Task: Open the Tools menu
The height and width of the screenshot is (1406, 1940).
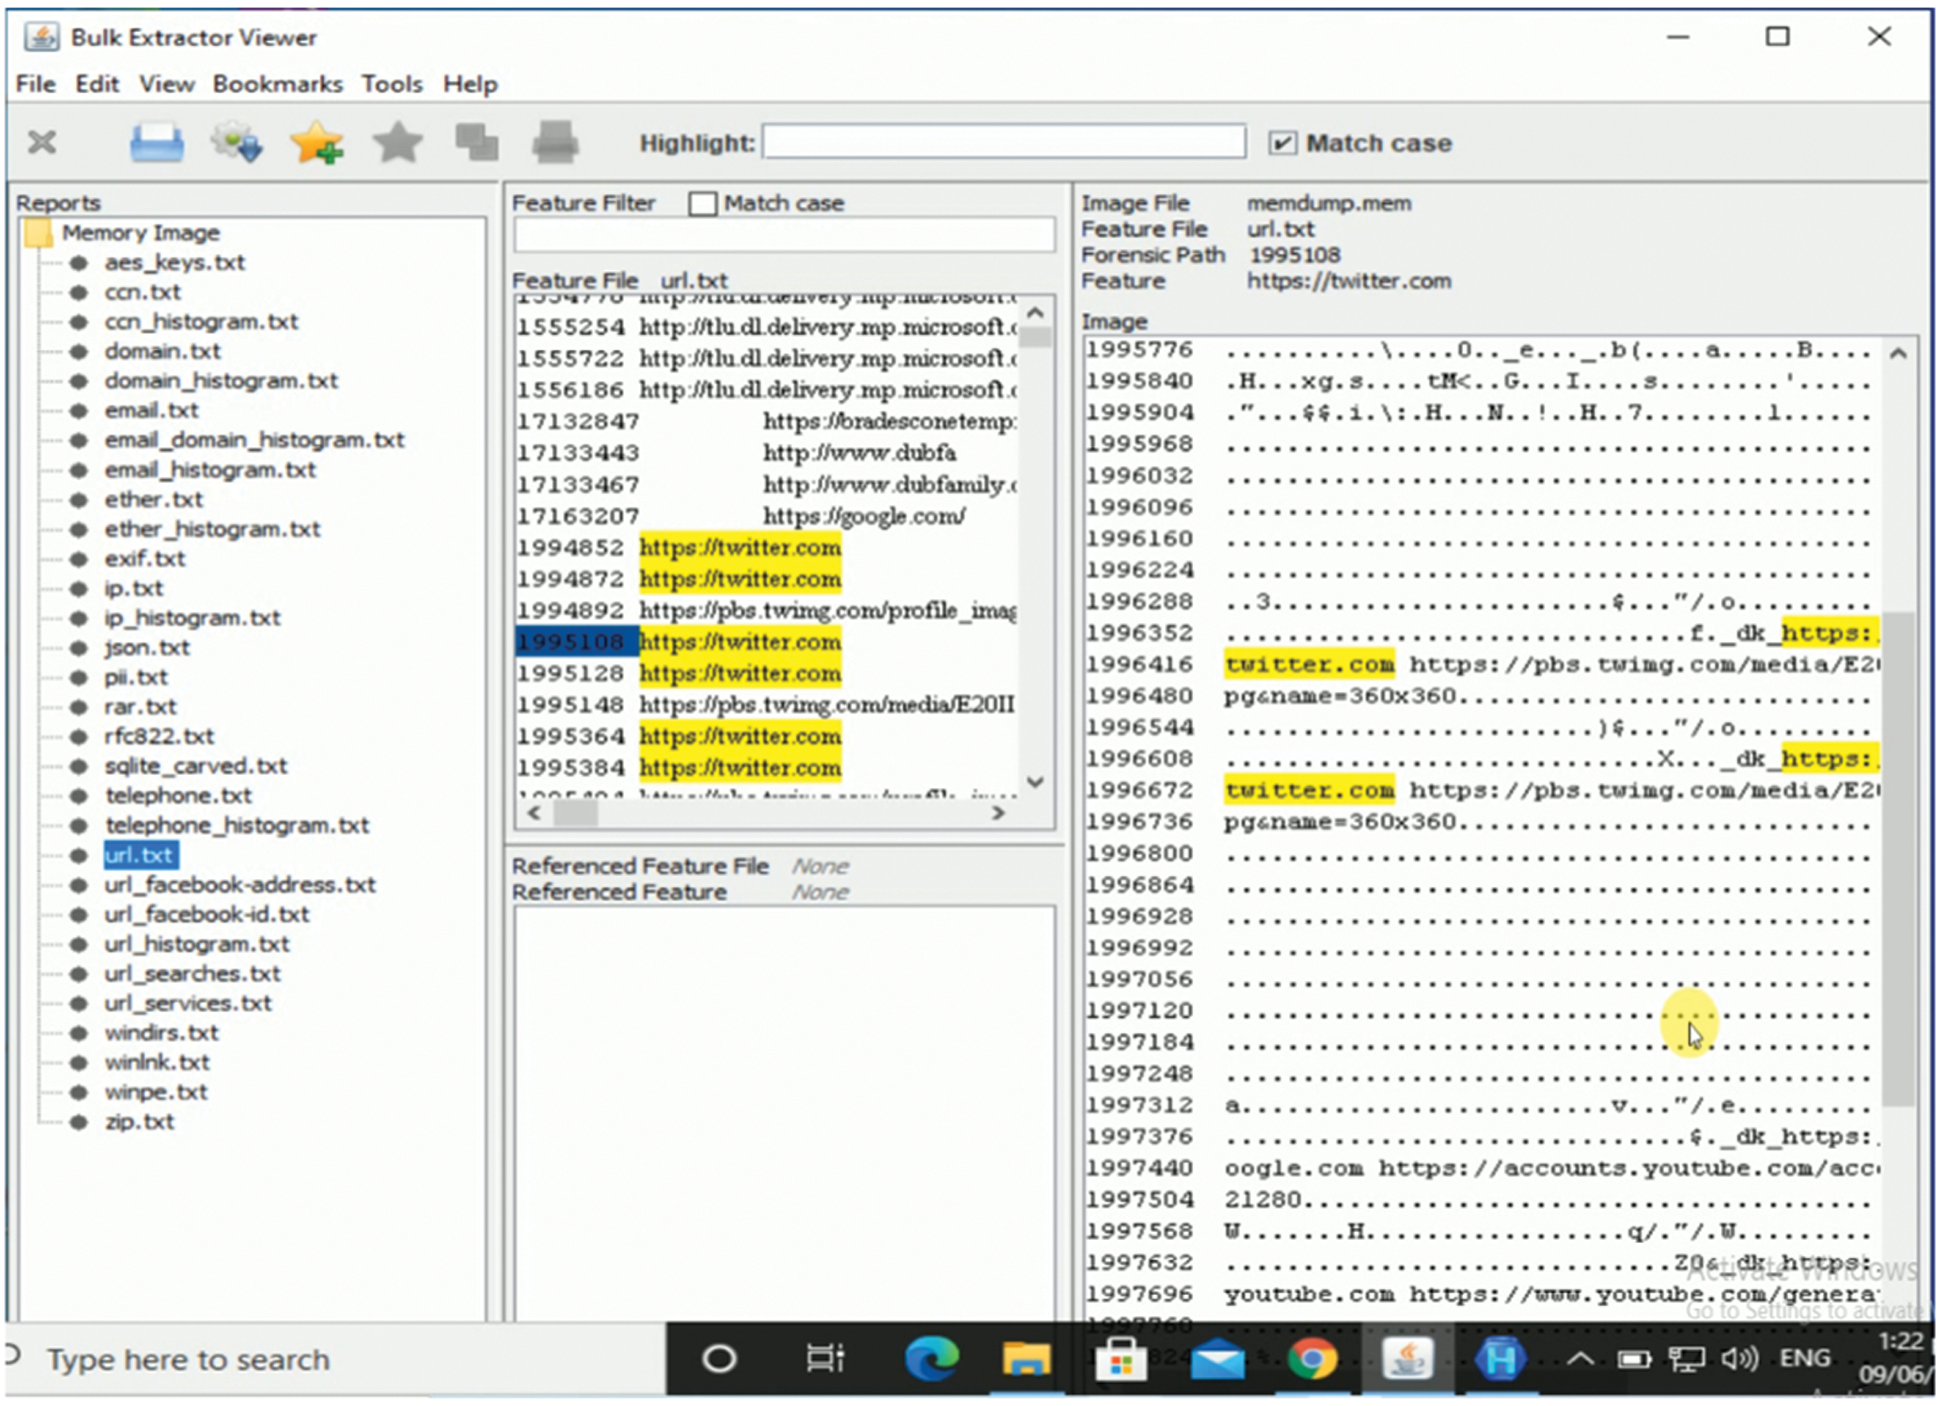Action: 392,84
